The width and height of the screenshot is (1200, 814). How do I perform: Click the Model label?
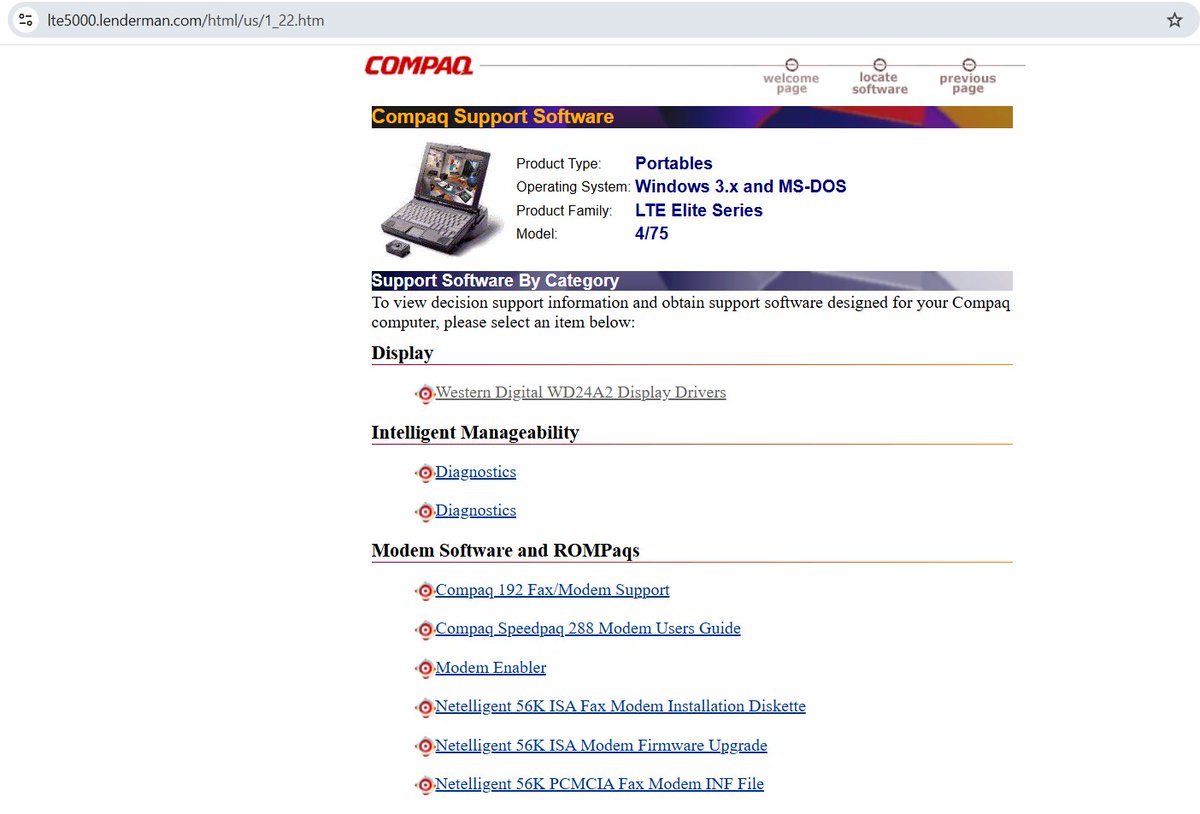pyautogui.click(x=536, y=234)
